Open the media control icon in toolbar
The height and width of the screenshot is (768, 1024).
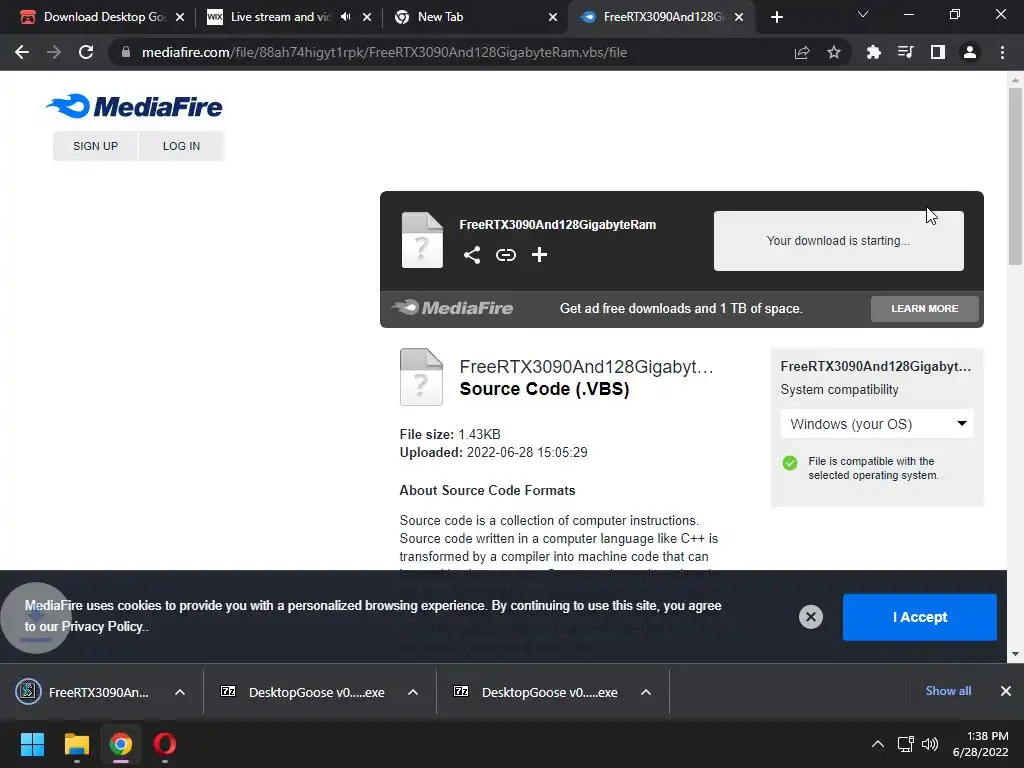tap(905, 52)
